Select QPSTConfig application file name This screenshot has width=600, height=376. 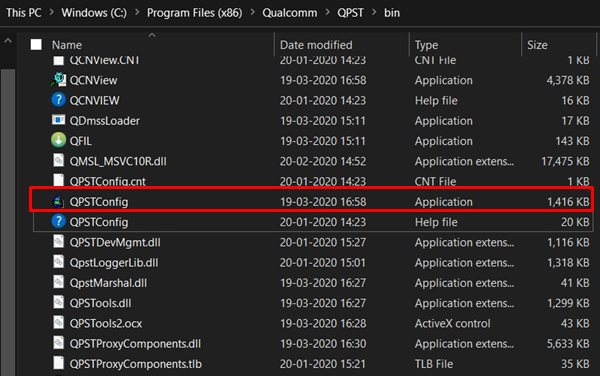pyautogui.click(x=99, y=202)
